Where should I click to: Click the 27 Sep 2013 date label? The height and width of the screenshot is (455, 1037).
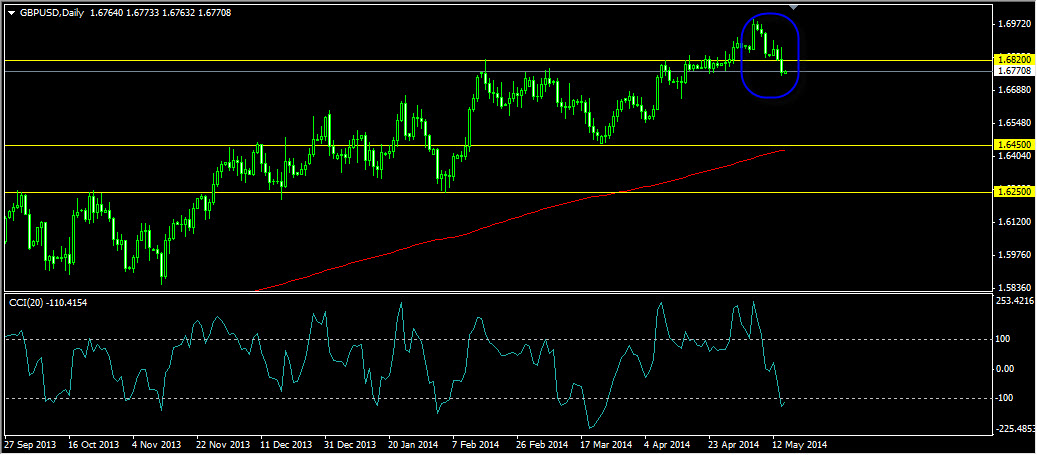29,444
